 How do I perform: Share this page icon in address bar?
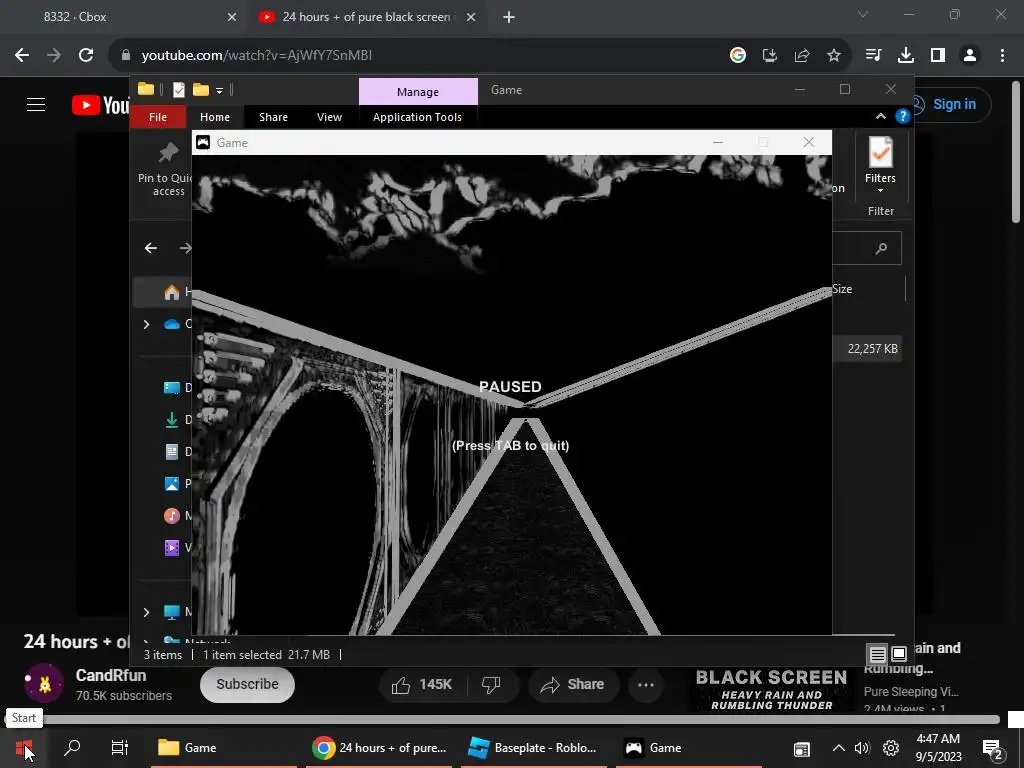coord(802,56)
